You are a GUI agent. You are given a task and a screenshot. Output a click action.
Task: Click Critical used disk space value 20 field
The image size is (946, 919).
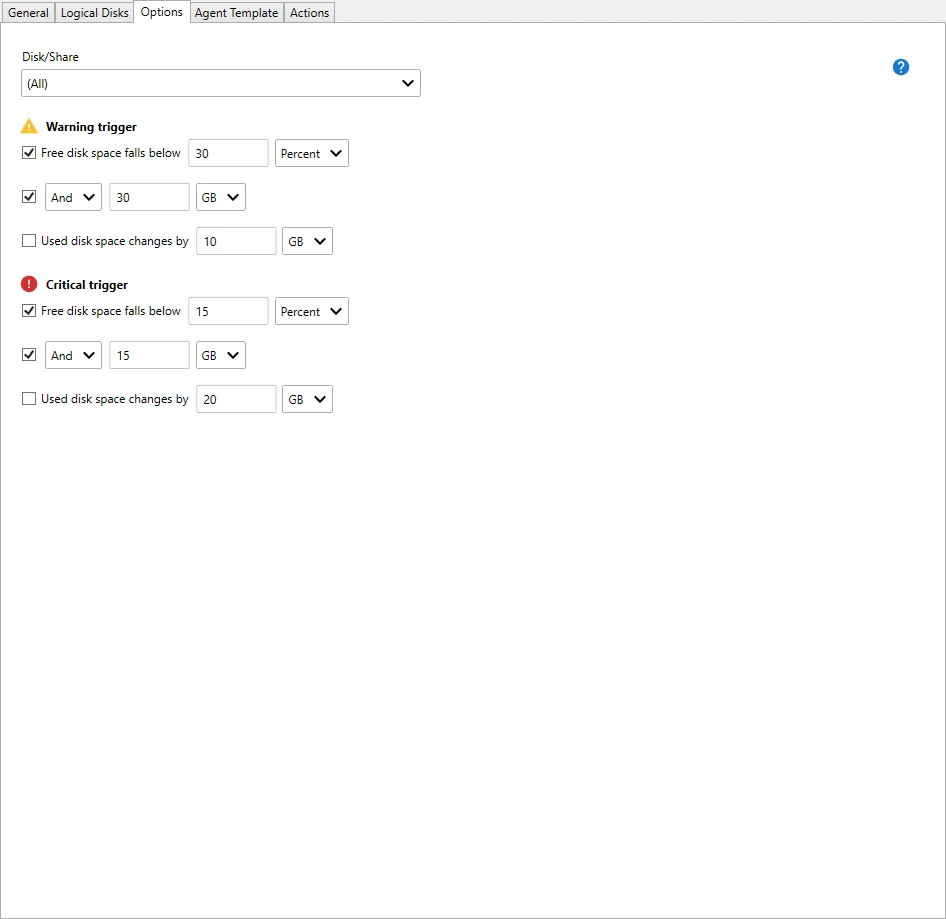(x=236, y=399)
